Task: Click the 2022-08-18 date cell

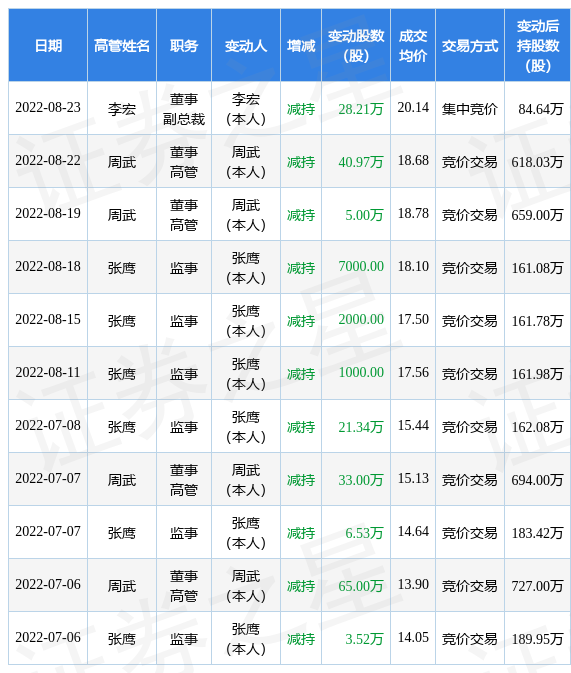Action: (x=48, y=267)
